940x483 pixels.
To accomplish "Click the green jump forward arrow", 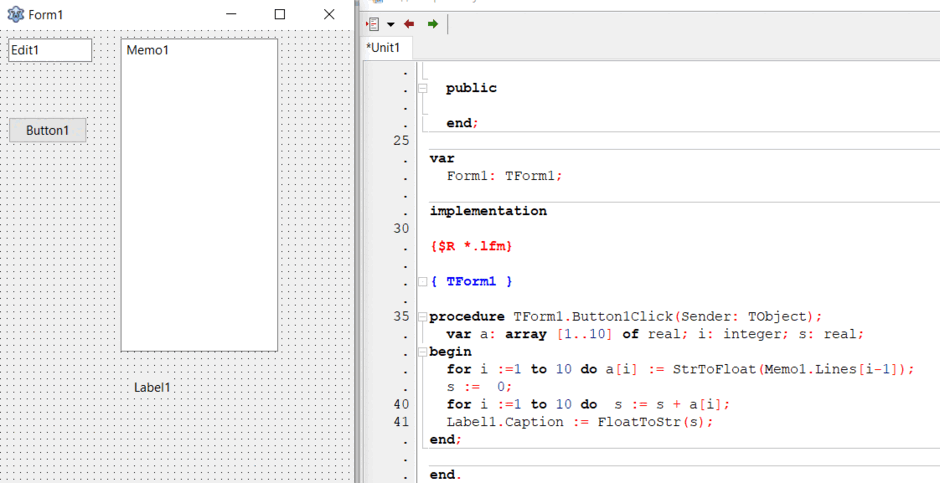I will coord(432,25).
